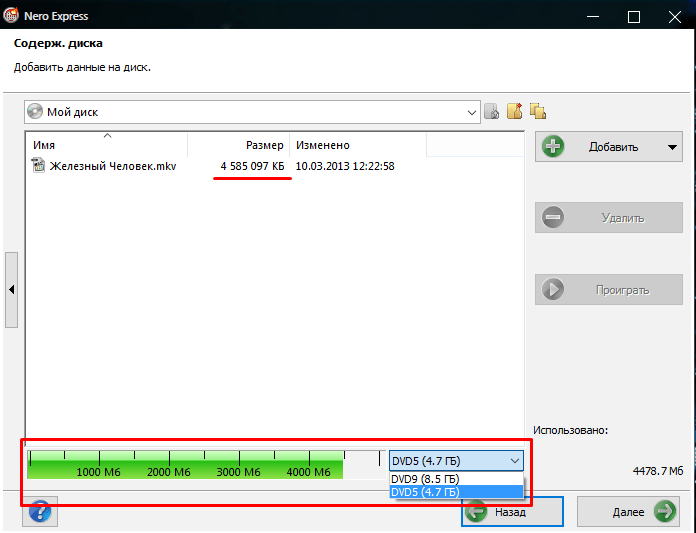Click the Удалить button
The image size is (696, 533).
tap(609, 217)
